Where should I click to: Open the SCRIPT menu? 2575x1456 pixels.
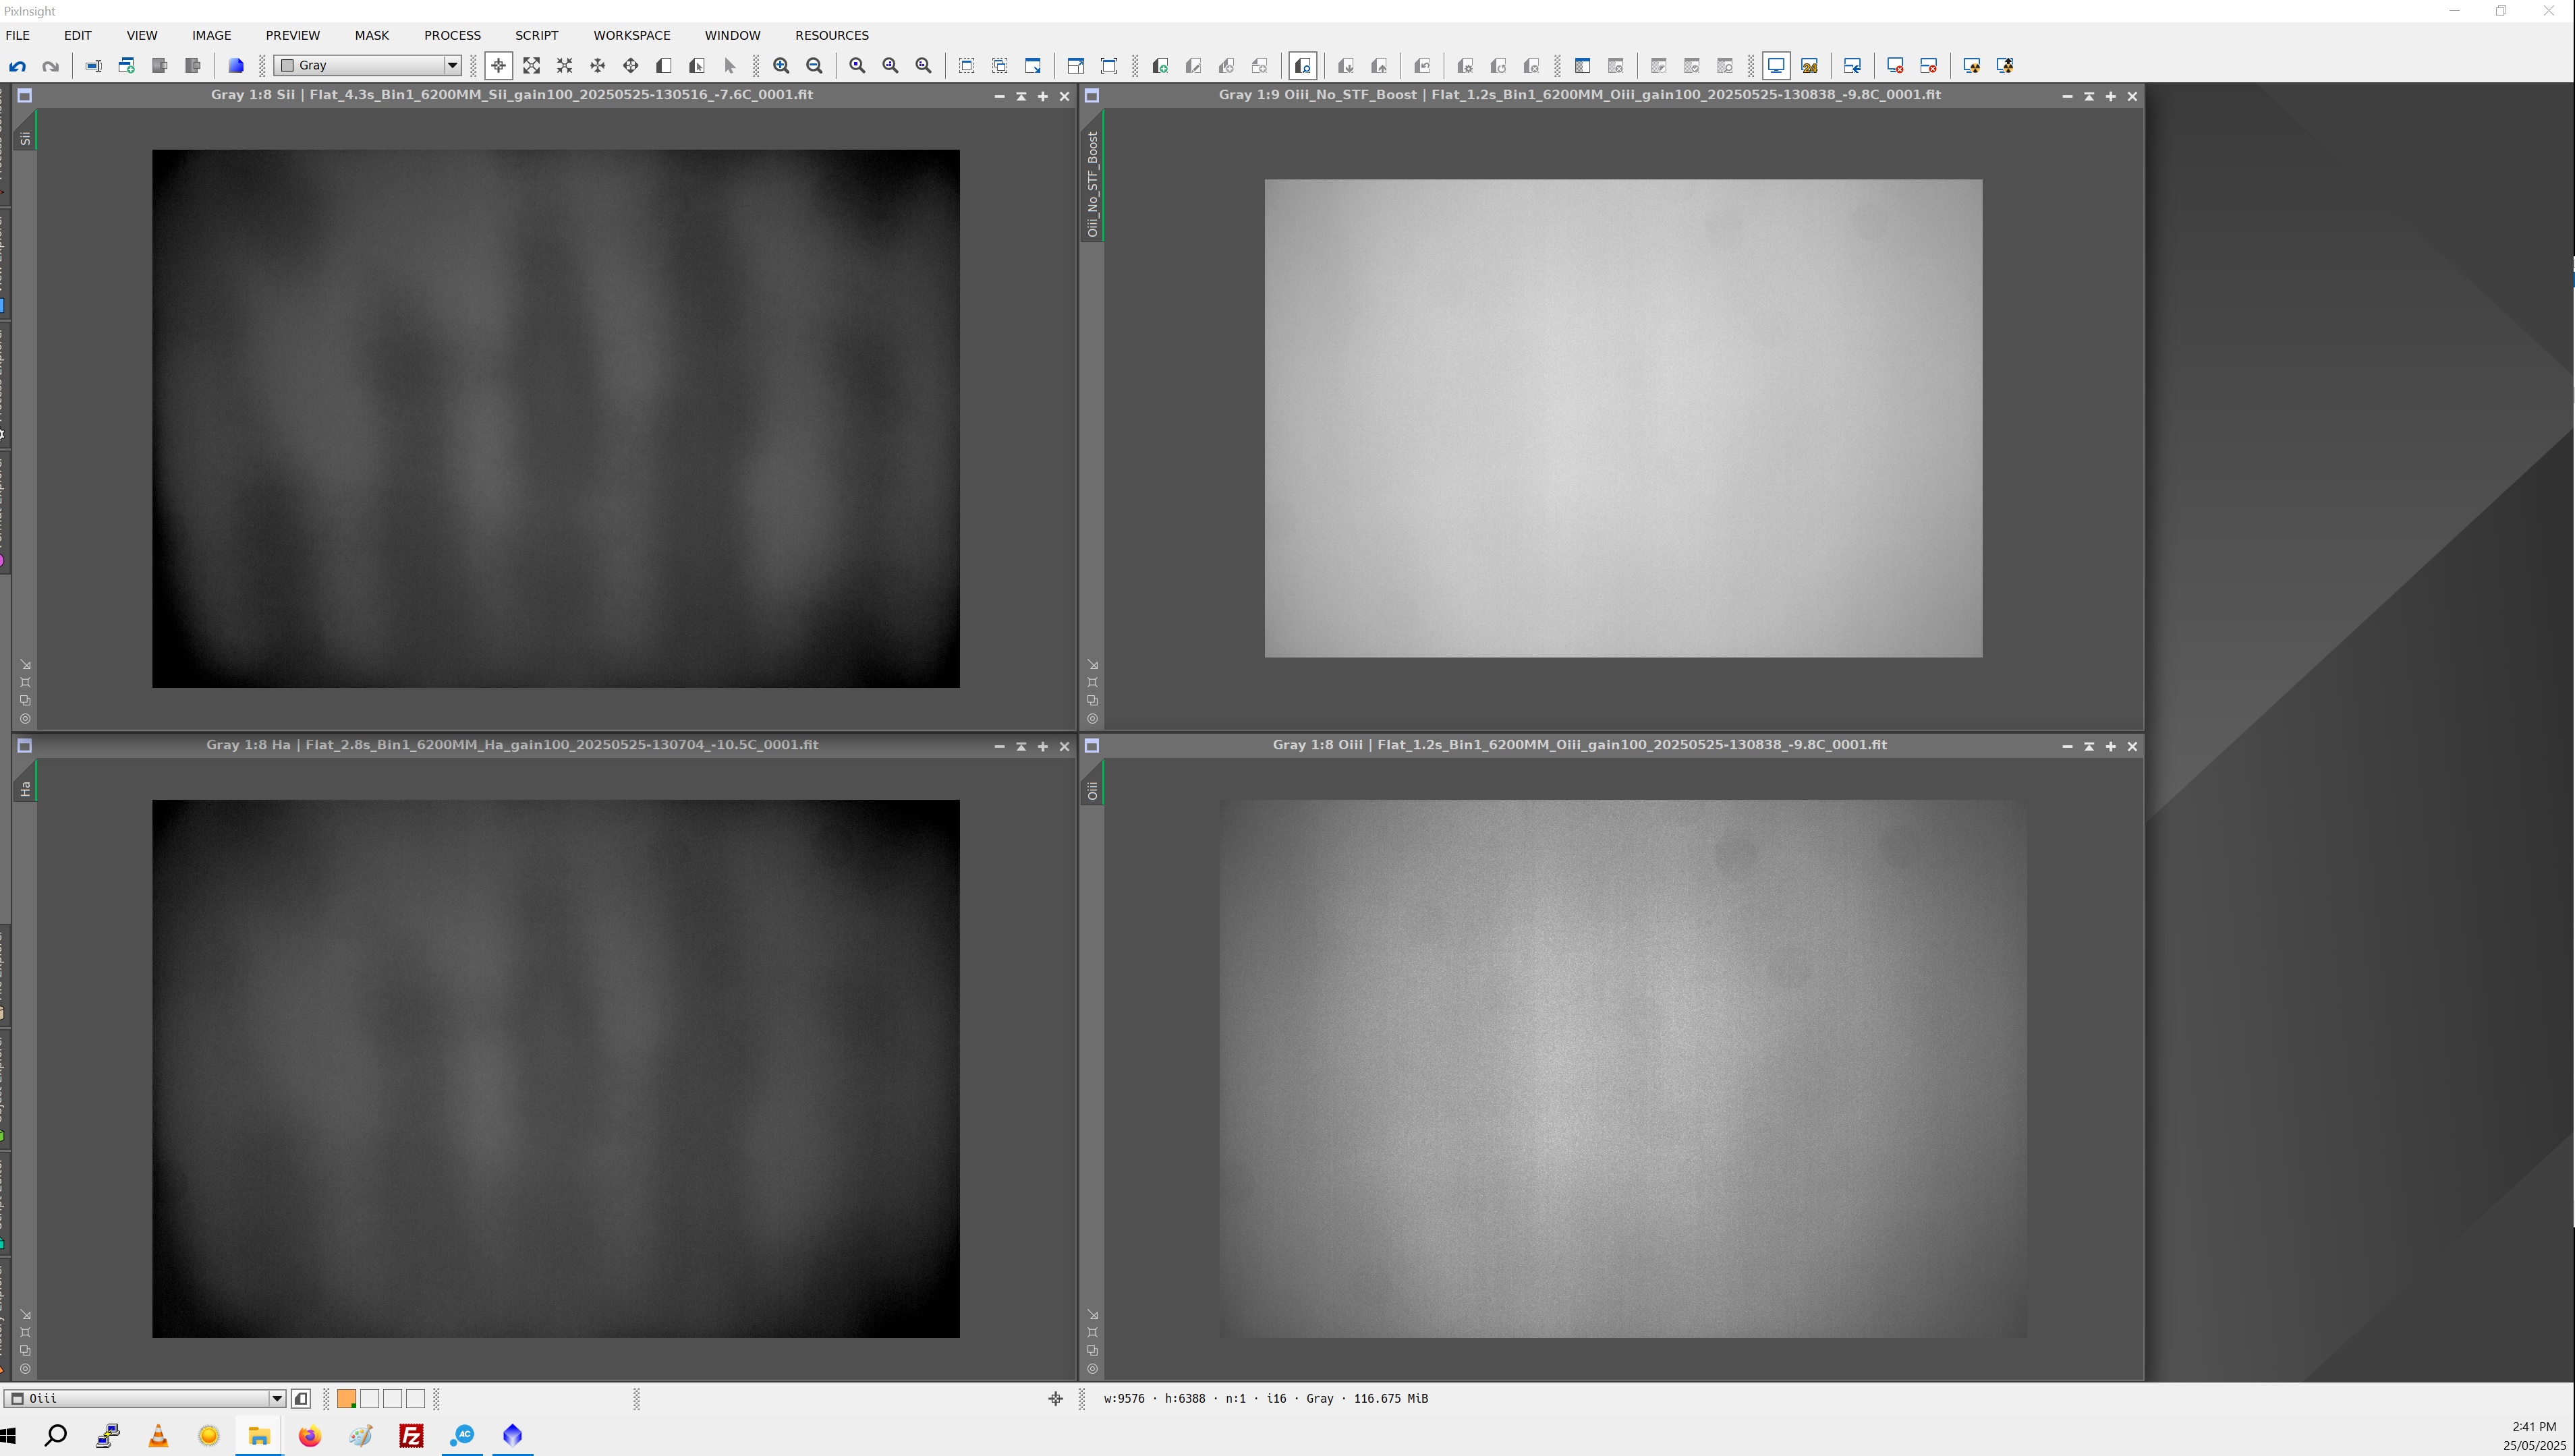pos(536,35)
